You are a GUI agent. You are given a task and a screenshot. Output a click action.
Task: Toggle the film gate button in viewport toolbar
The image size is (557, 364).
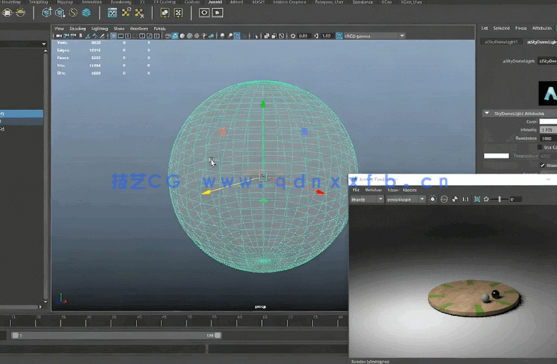[121, 36]
